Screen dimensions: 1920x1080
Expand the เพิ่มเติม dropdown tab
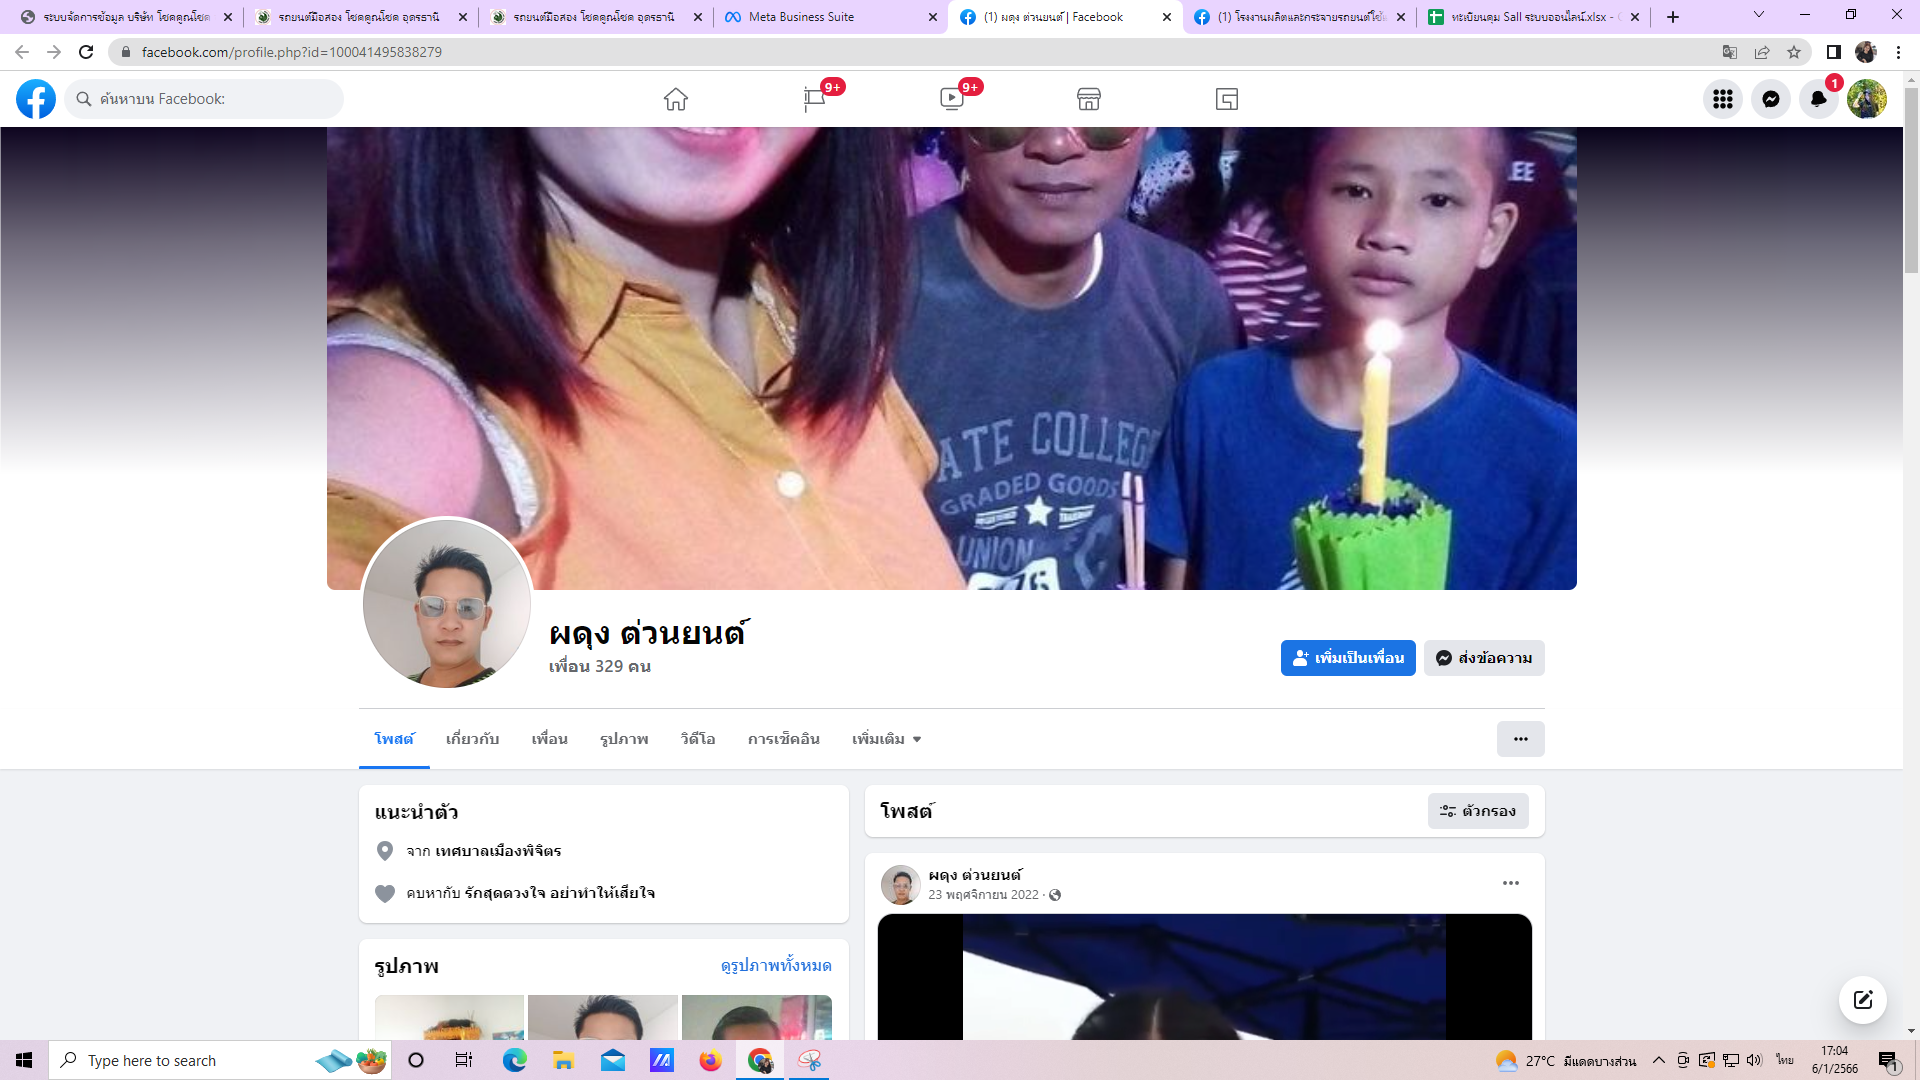[886, 739]
